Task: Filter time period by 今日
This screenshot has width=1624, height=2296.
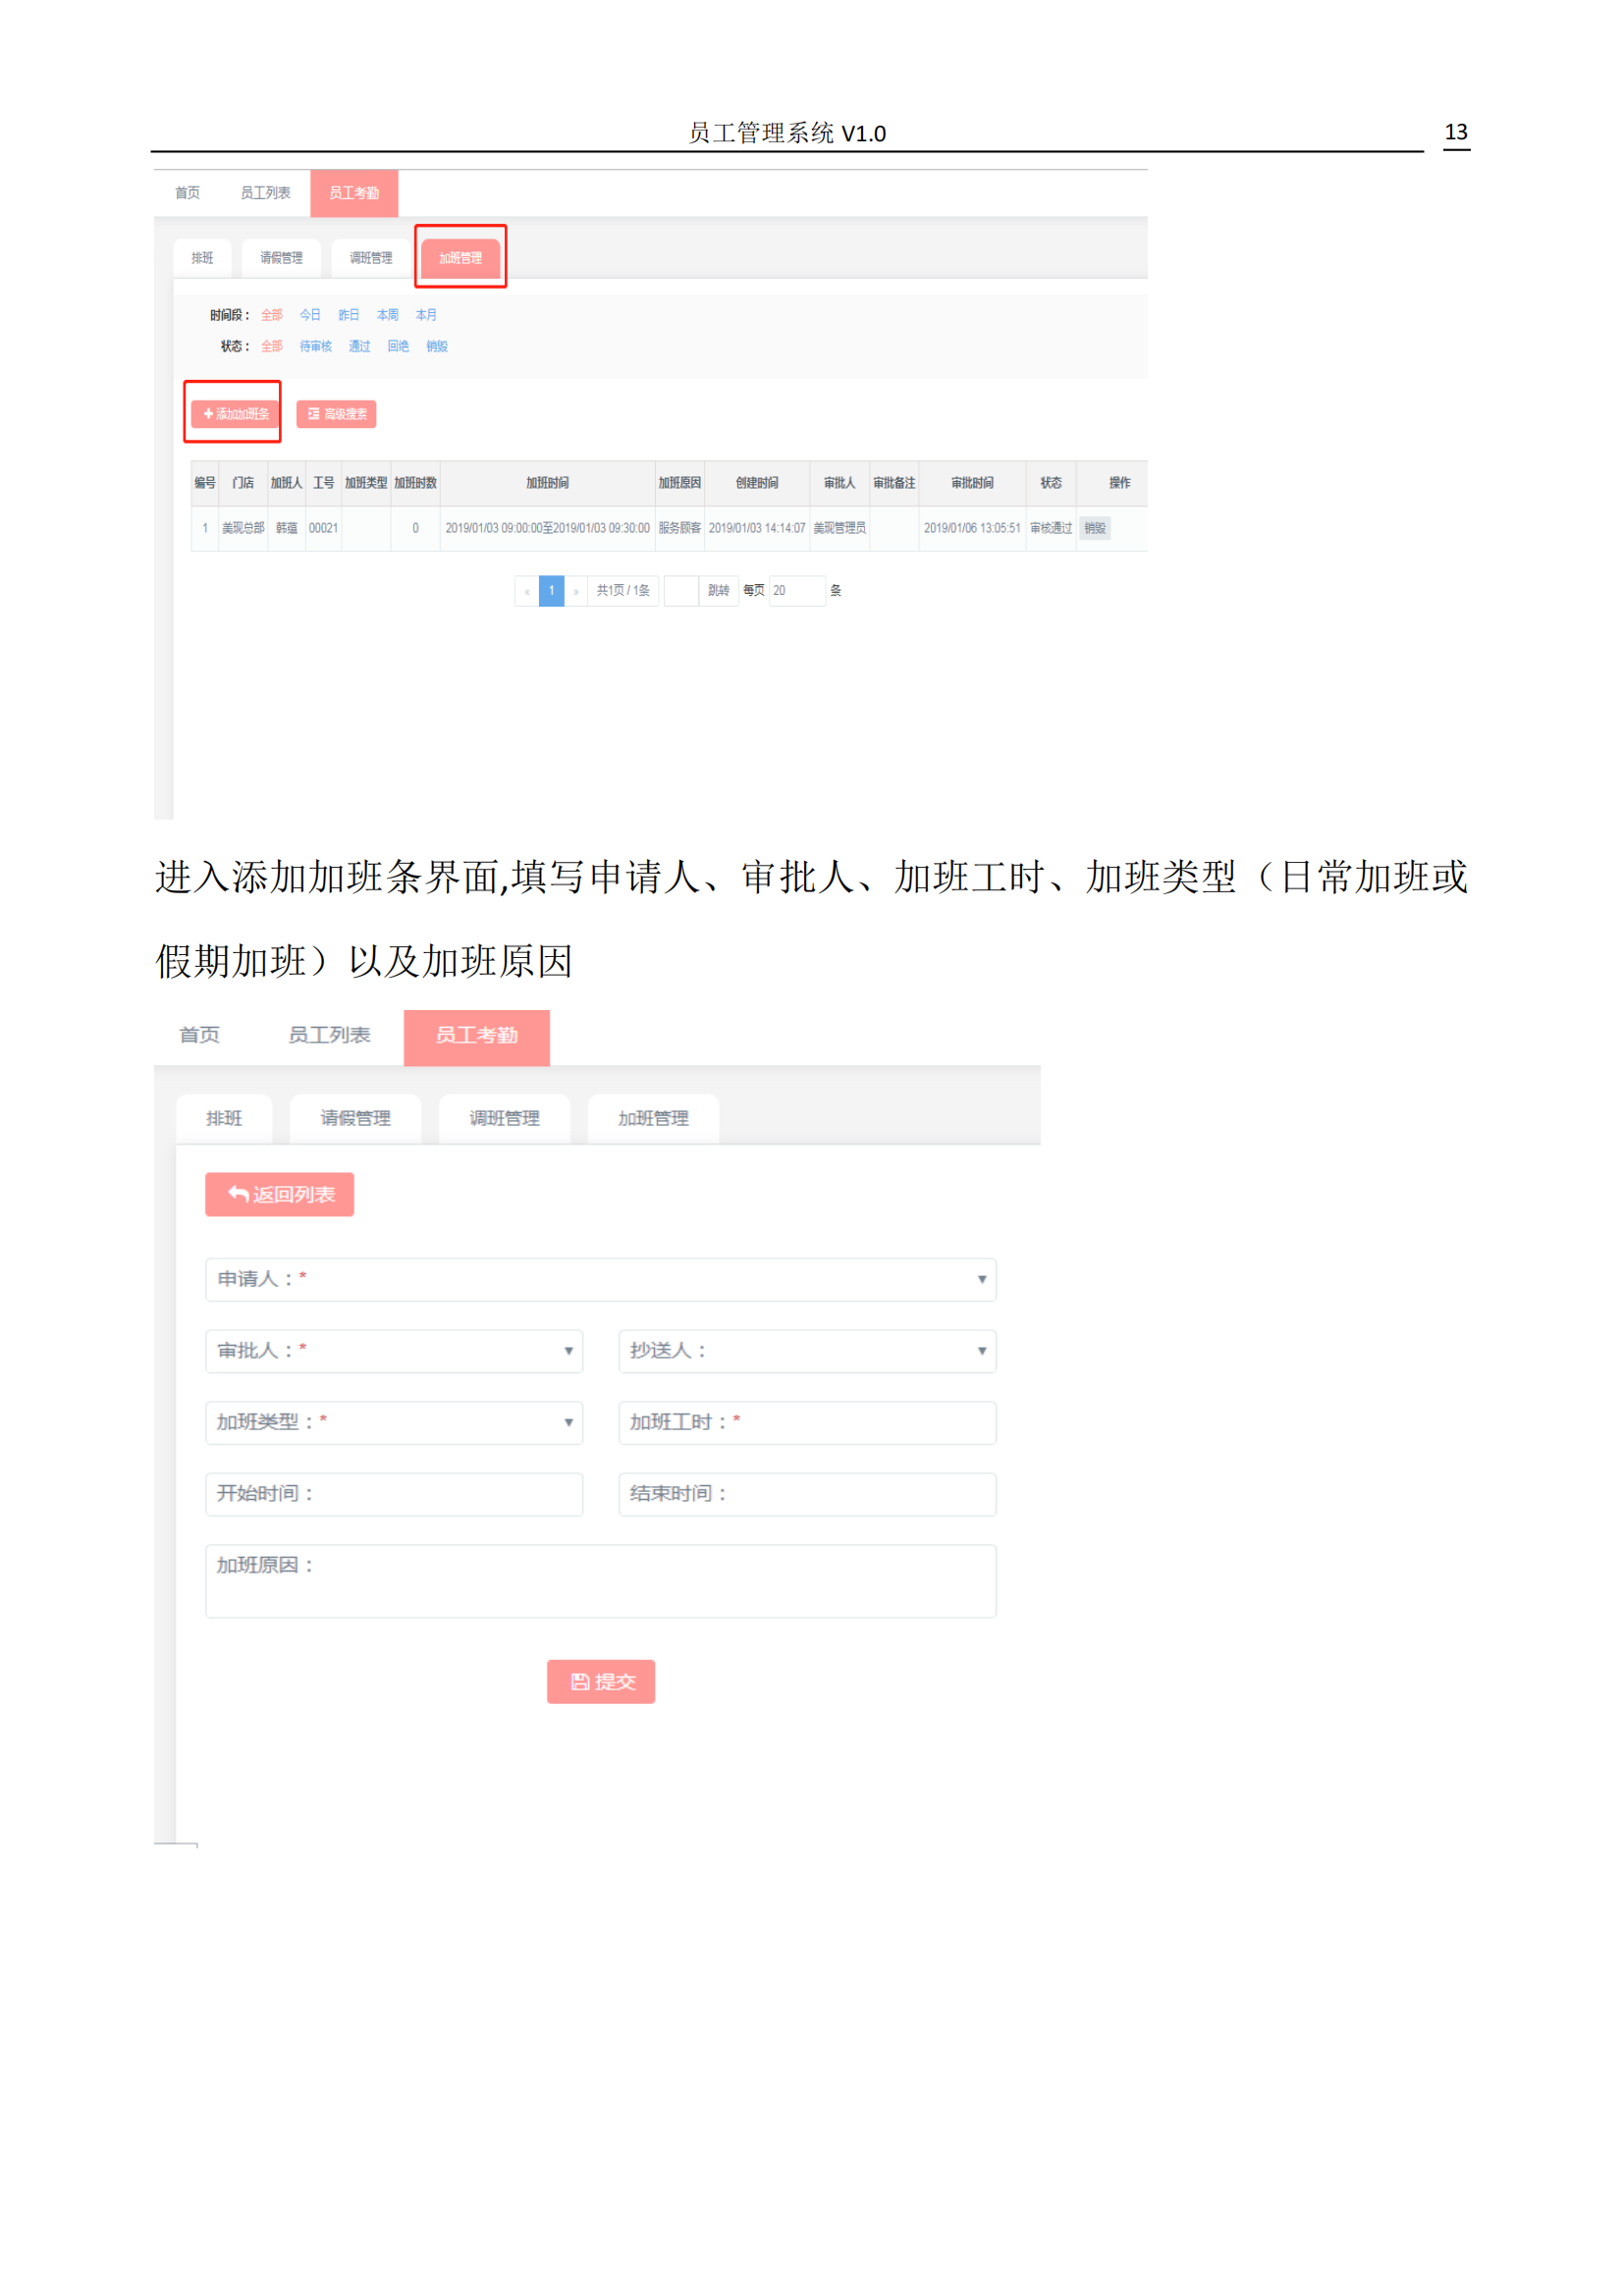Action: point(310,315)
